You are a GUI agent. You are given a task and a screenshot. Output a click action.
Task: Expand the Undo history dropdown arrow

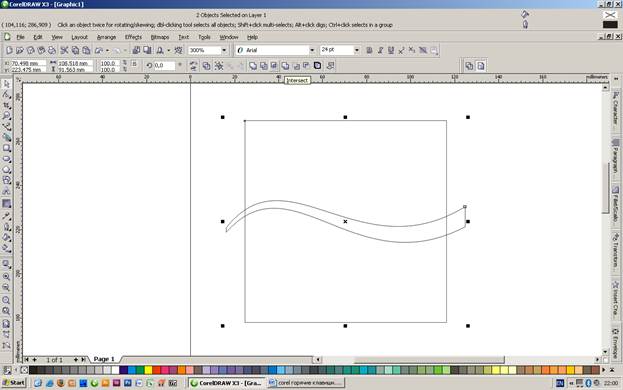[x=107, y=51]
